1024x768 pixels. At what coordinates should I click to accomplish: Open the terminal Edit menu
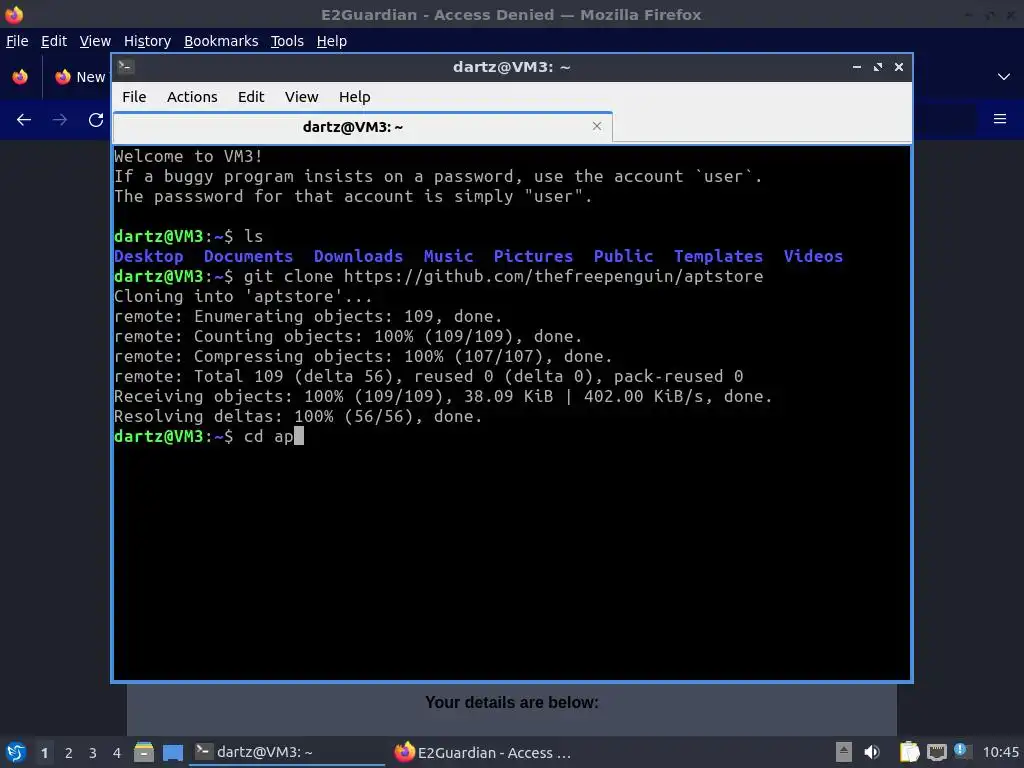[251, 97]
